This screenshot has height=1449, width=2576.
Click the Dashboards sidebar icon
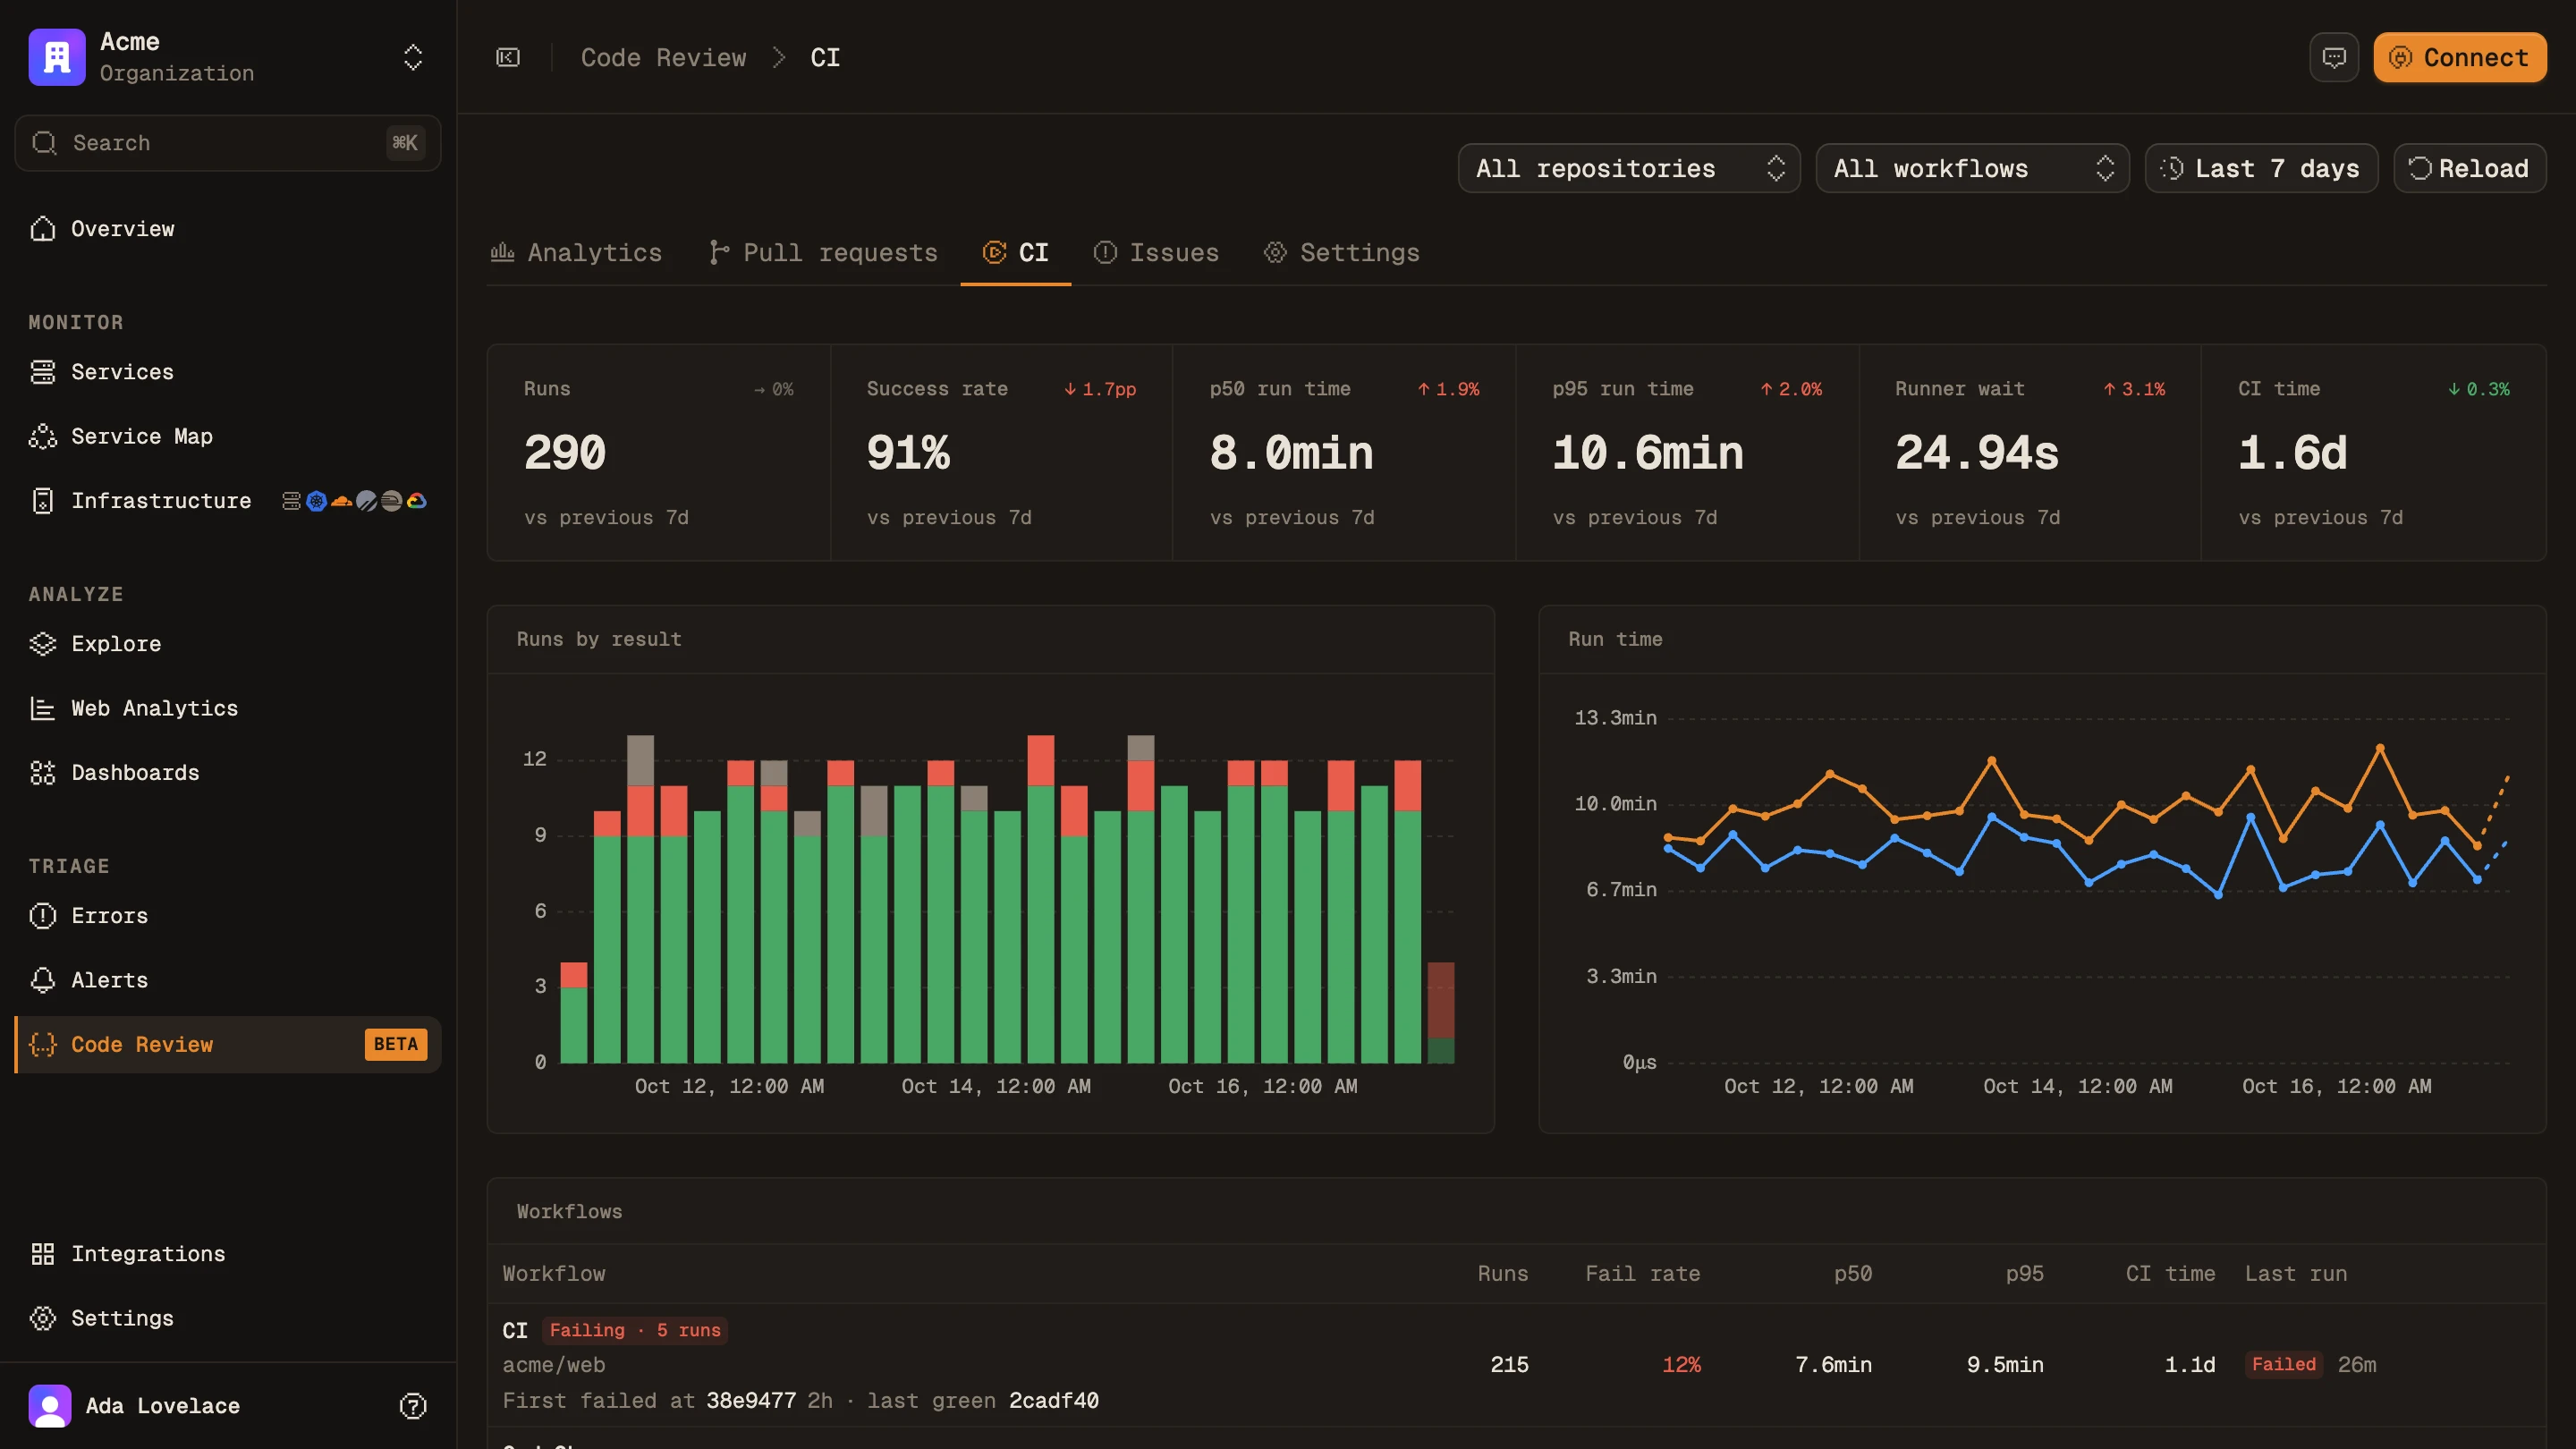point(43,773)
